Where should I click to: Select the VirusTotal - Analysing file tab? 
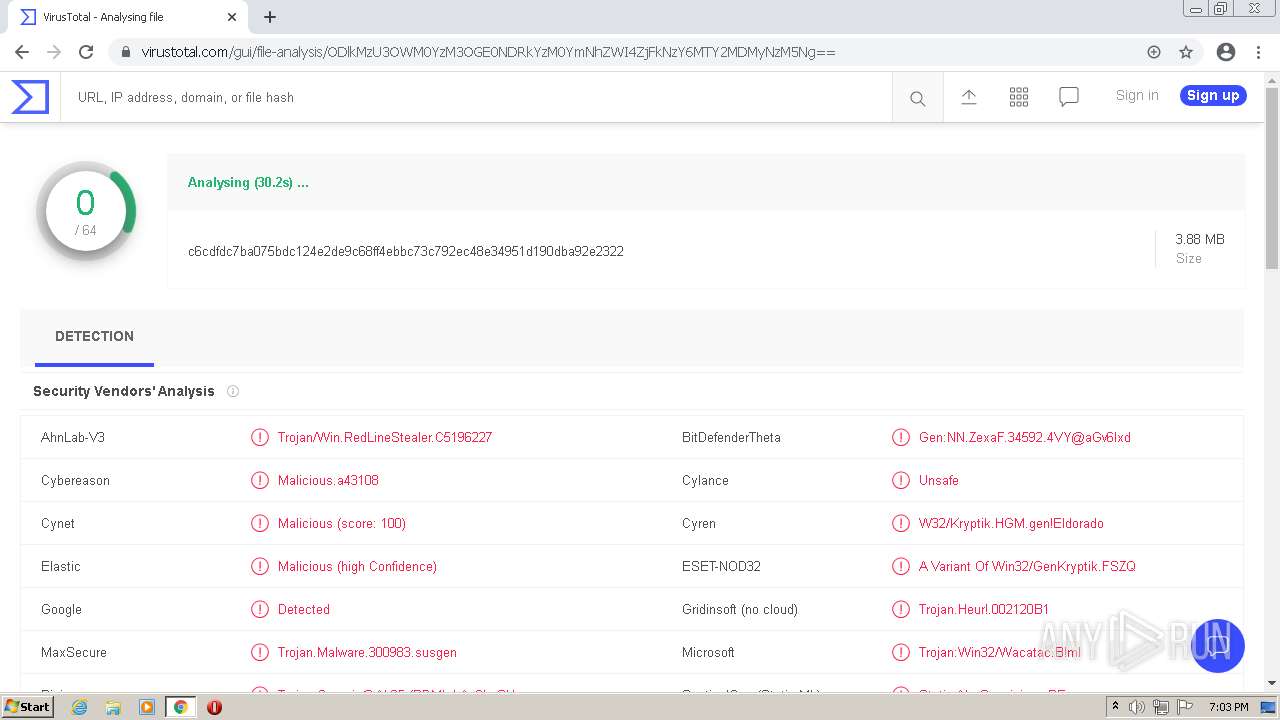pos(128,17)
